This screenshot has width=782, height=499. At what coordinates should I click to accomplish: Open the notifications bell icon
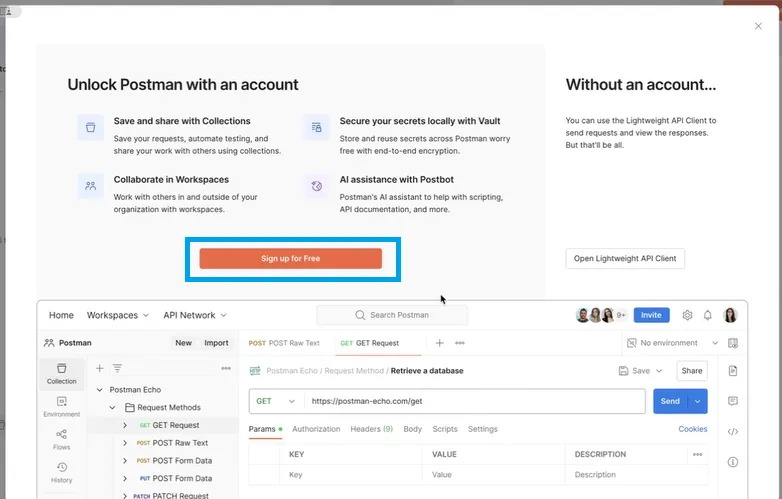tap(708, 315)
